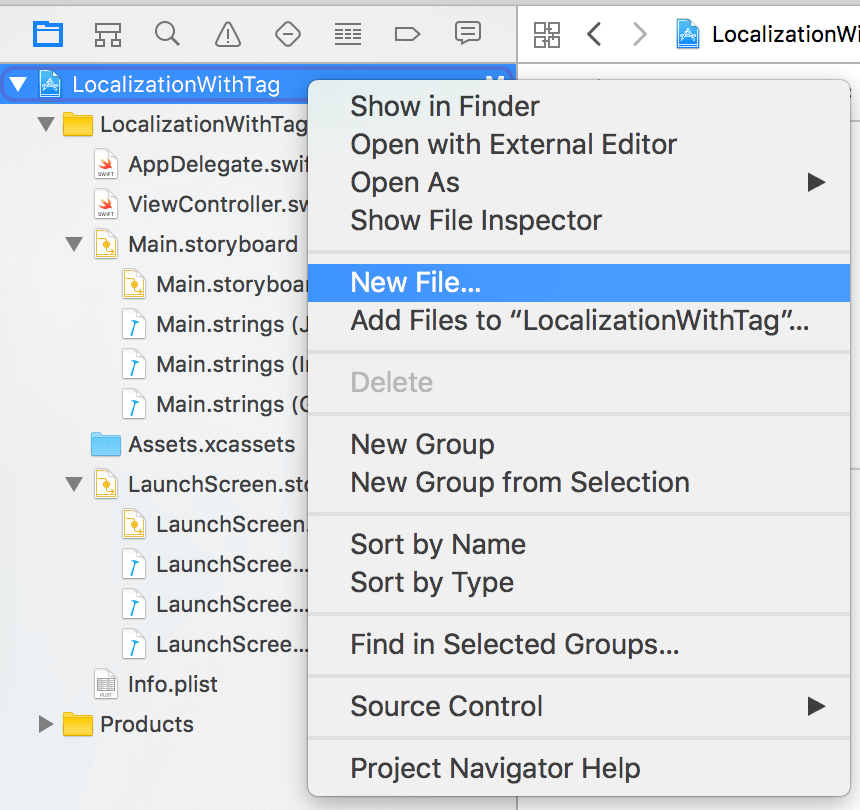This screenshot has width=860, height=810.
Task: Click the related items grid icon
Action: click(547, 35)
